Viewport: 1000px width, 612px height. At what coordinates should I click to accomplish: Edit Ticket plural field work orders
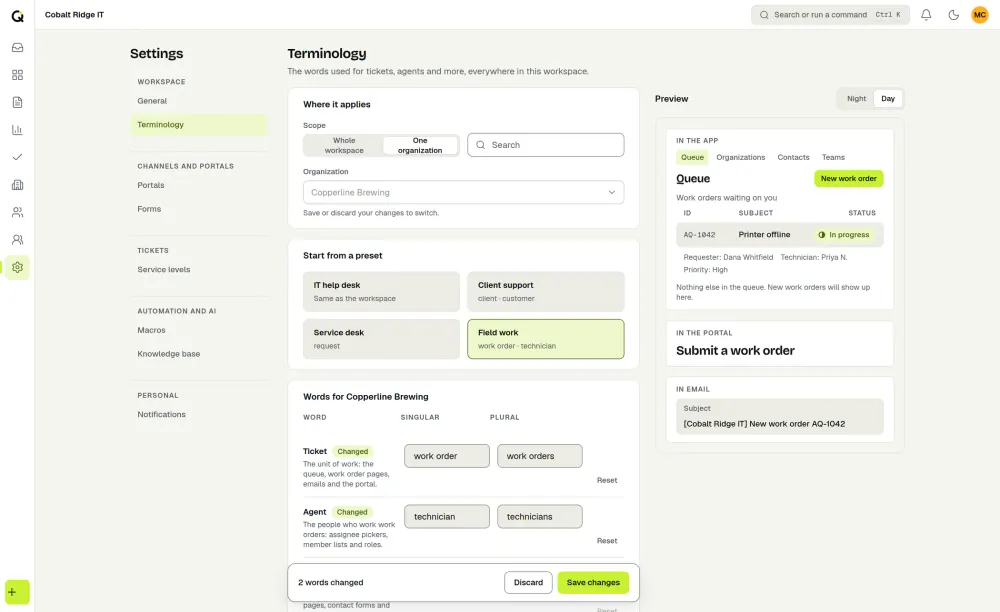540,456
